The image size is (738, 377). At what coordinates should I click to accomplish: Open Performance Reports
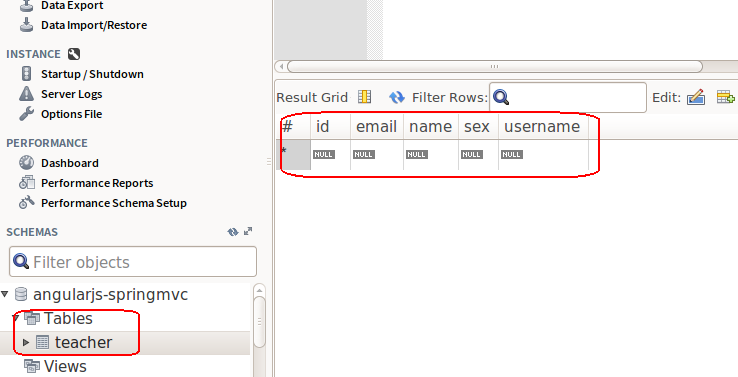tap(97, 183)
